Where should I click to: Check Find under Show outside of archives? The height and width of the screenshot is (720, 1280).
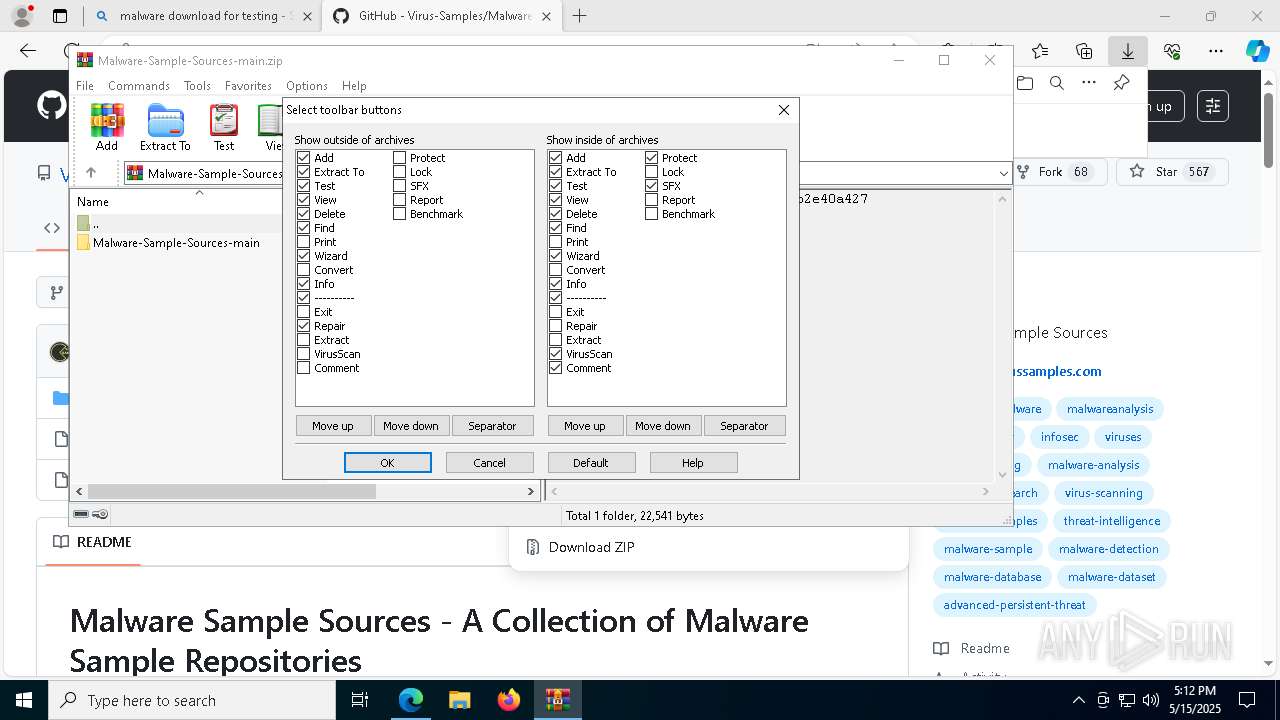pyautogui.click(x=303, y=228)
